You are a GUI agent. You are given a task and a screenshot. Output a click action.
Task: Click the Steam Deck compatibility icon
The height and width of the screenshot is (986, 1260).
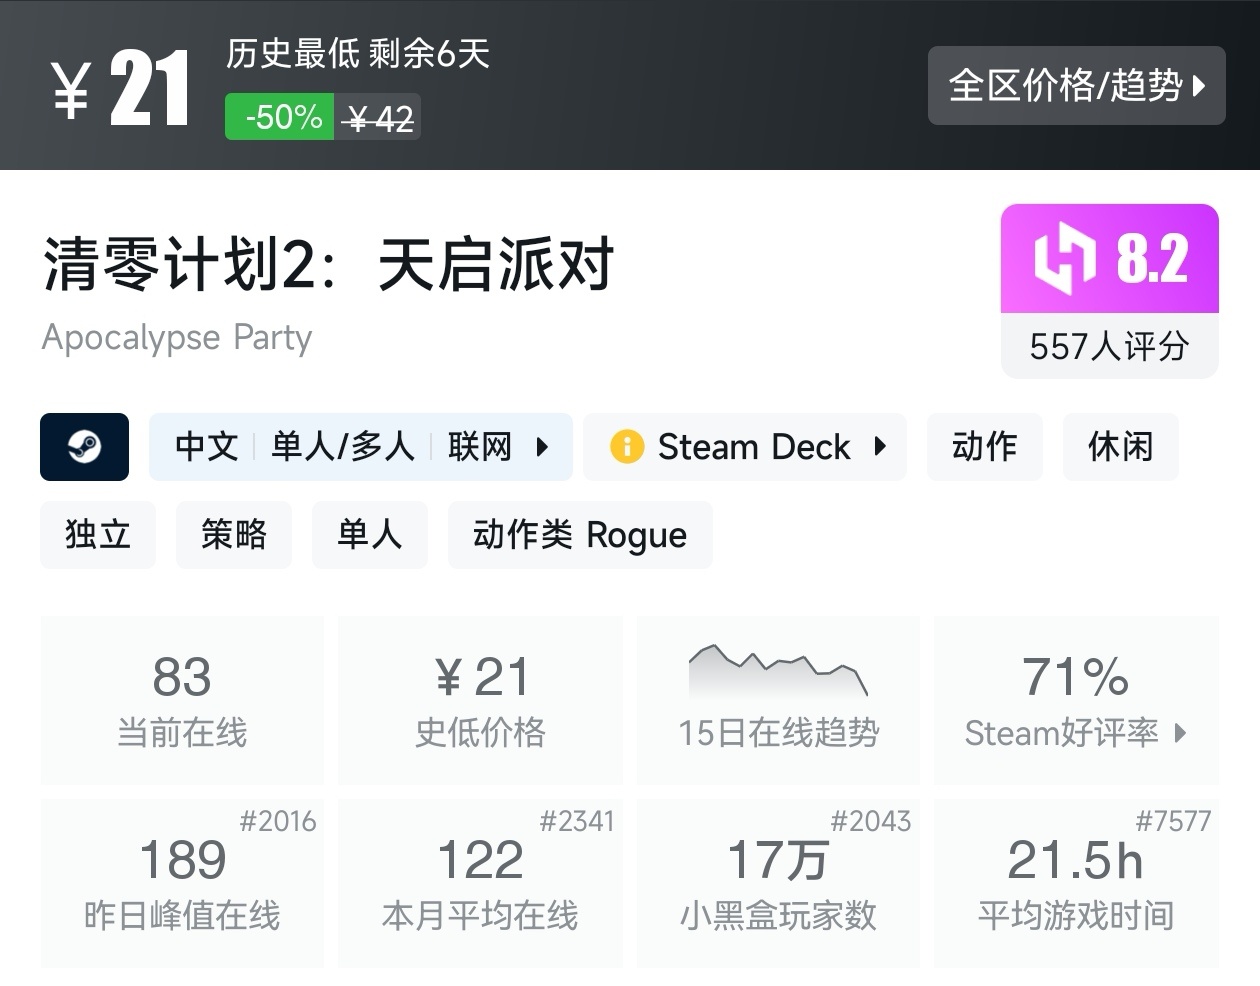627,447
